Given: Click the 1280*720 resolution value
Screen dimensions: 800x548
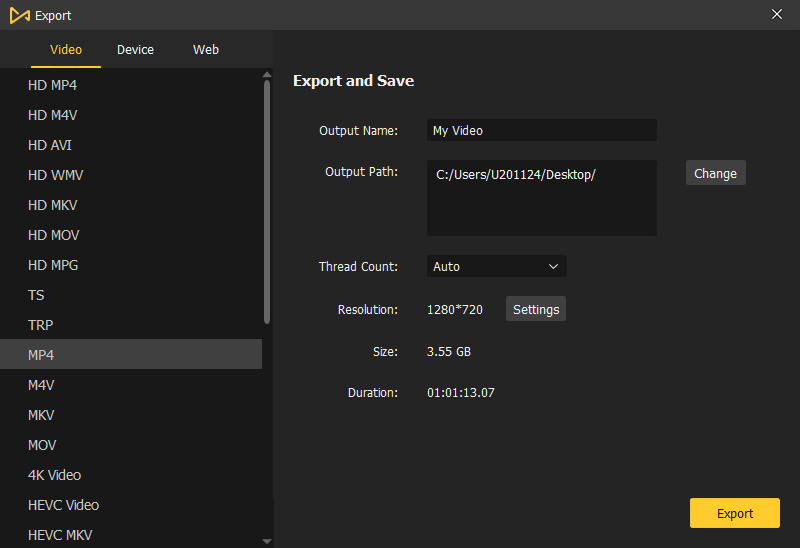Looking at the screenshot, I should point(455,310).
